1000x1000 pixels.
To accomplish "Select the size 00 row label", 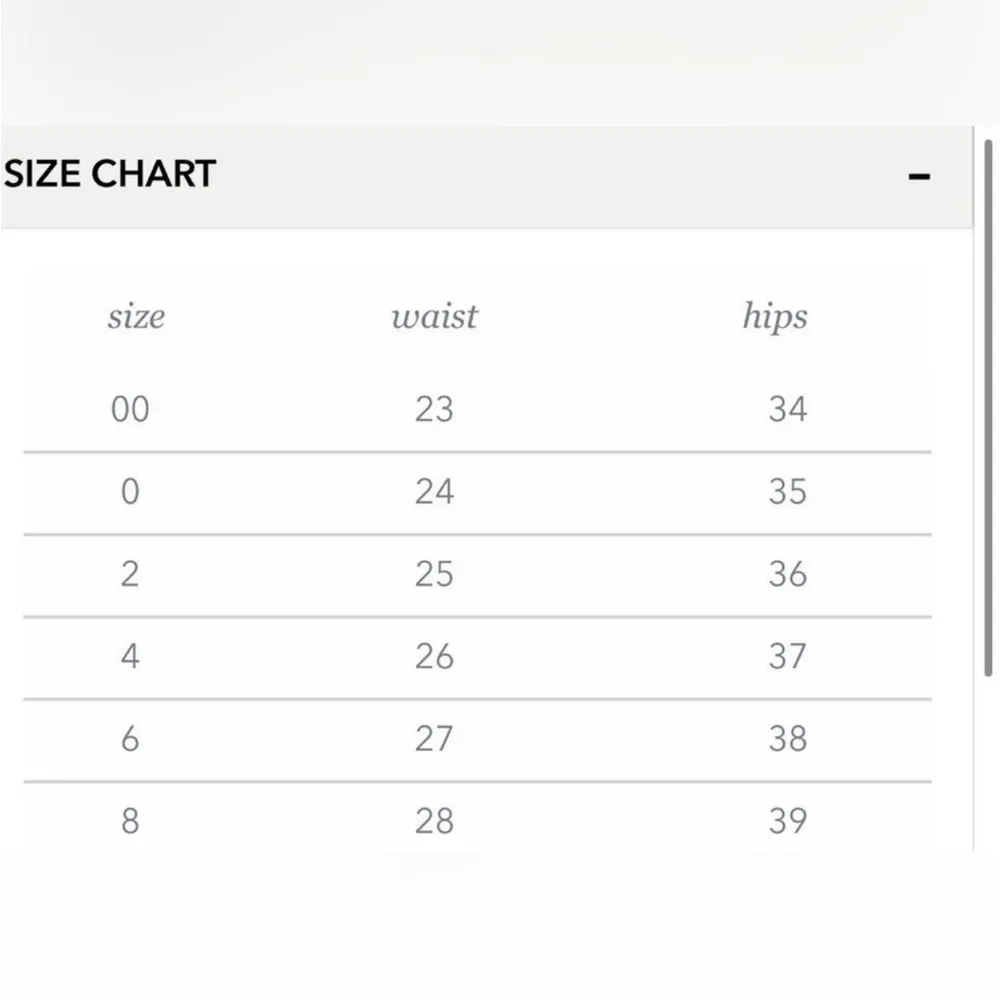I will pos(130,409).
